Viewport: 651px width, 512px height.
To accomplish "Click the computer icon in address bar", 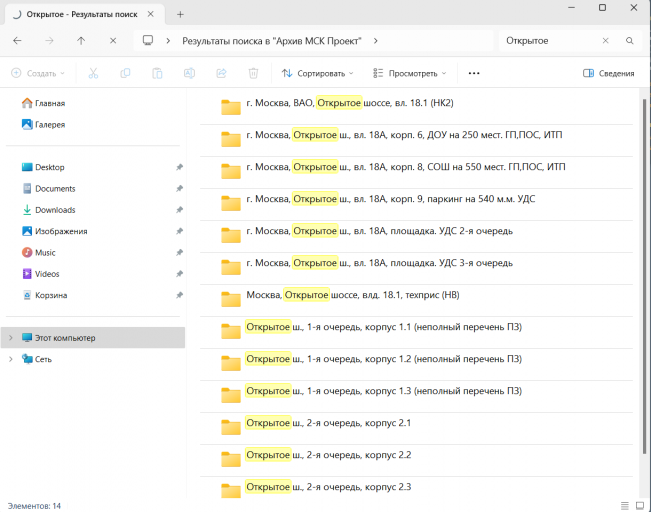I will [x=148, y=40].
